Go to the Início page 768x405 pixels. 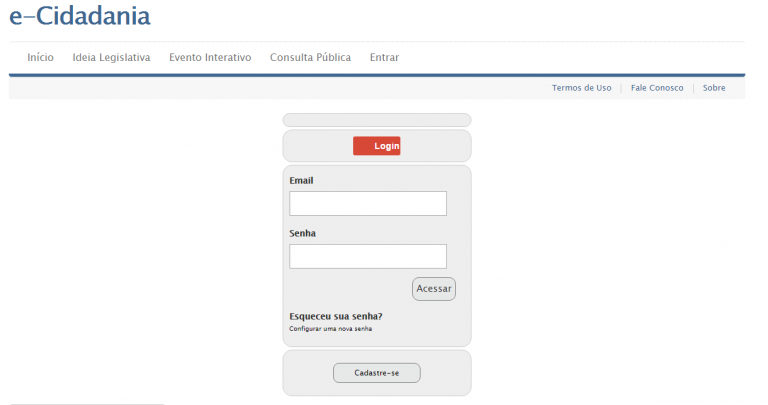pyautogui.click(x=40, y=58)
